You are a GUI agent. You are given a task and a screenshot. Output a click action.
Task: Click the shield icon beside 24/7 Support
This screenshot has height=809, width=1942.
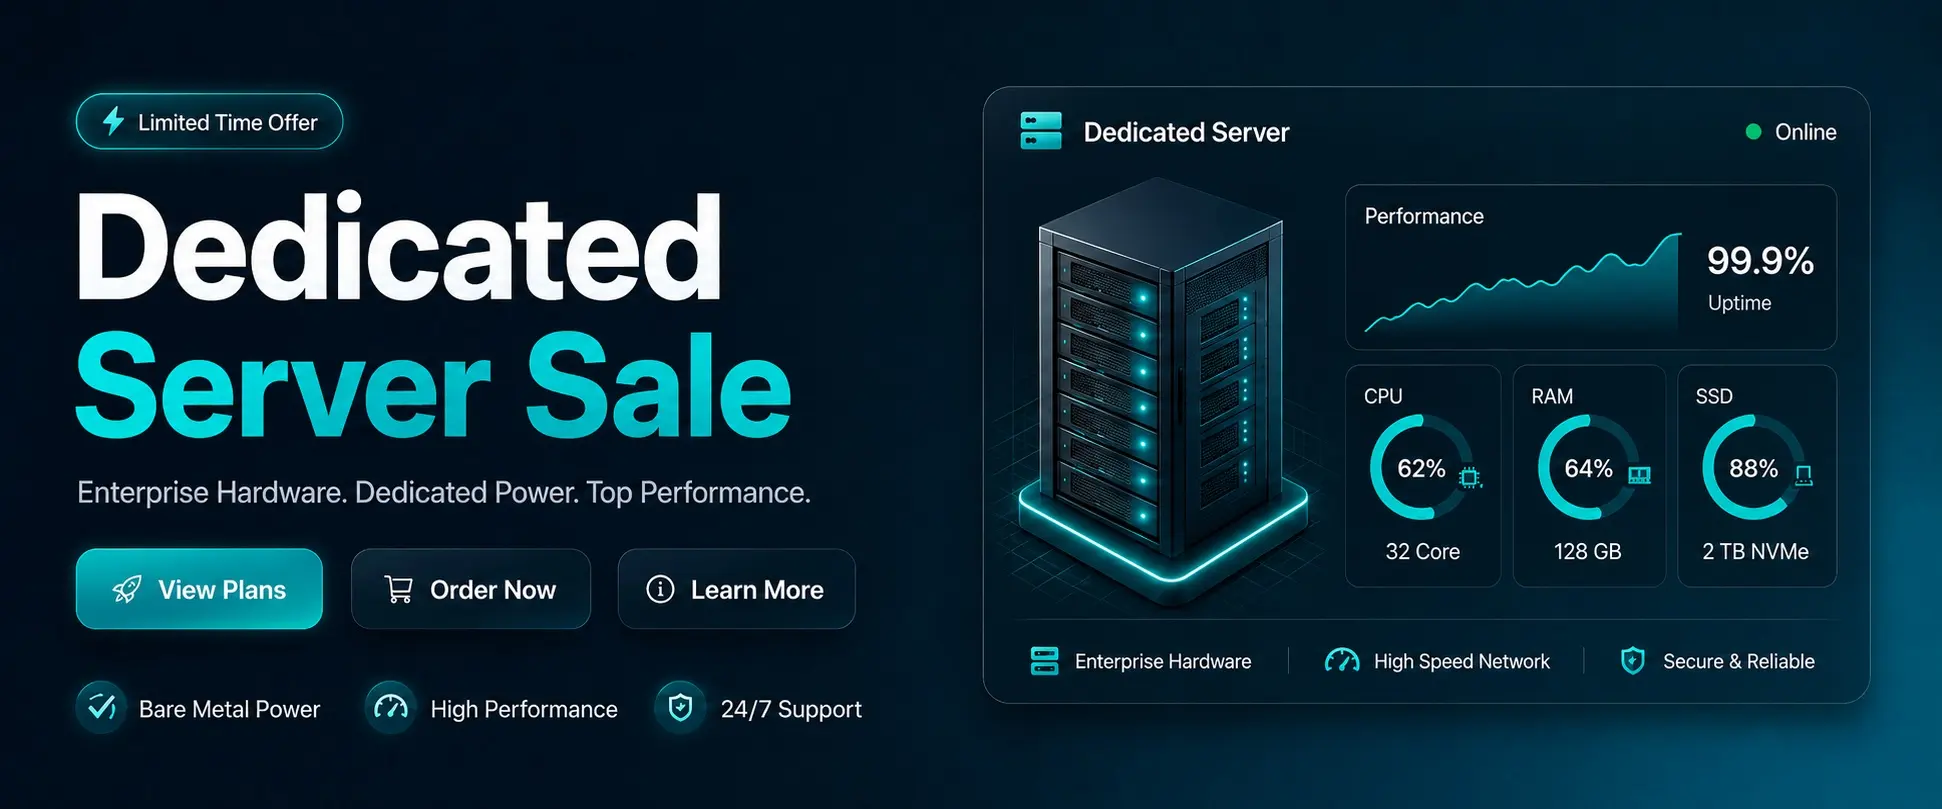pos(680,708)
